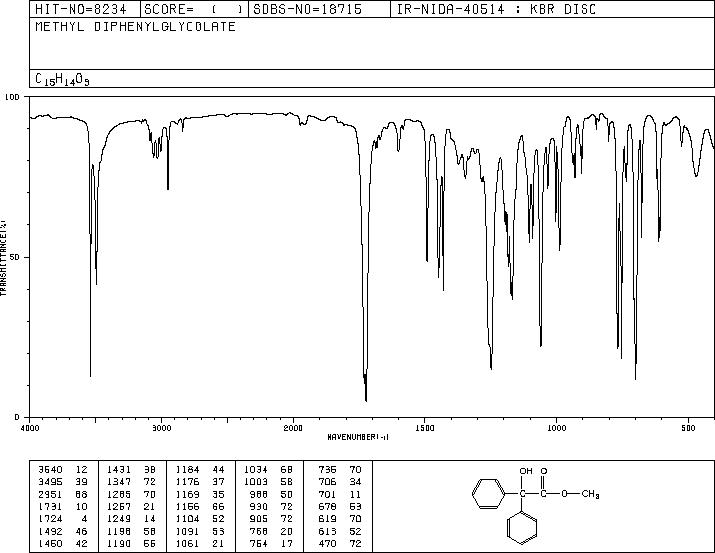Click the SCORE field in header
The image size is (715, 553).
tap(194, 9)
